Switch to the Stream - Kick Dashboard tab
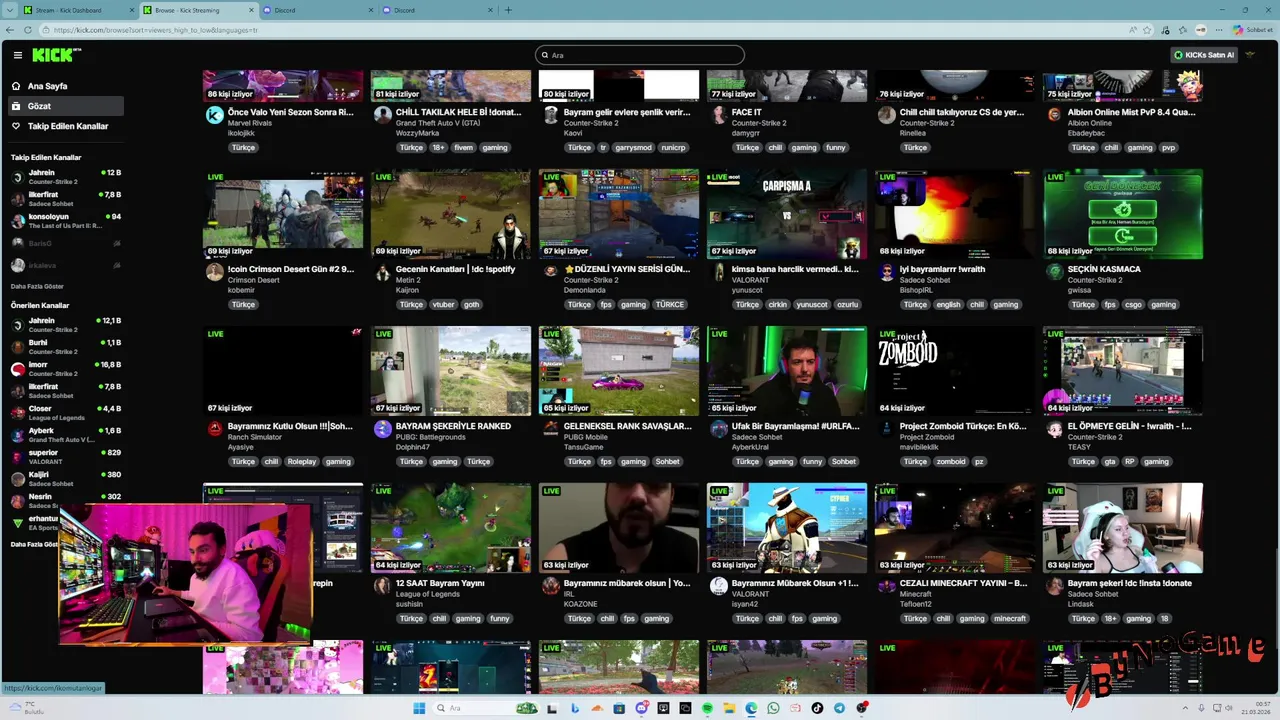The height and width of the screenshot is (720, 1280). point(78,10)
